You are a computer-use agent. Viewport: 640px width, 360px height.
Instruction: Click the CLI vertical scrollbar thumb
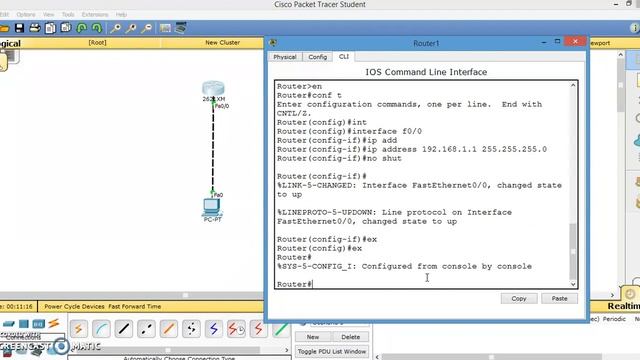(x=573, y=251)
